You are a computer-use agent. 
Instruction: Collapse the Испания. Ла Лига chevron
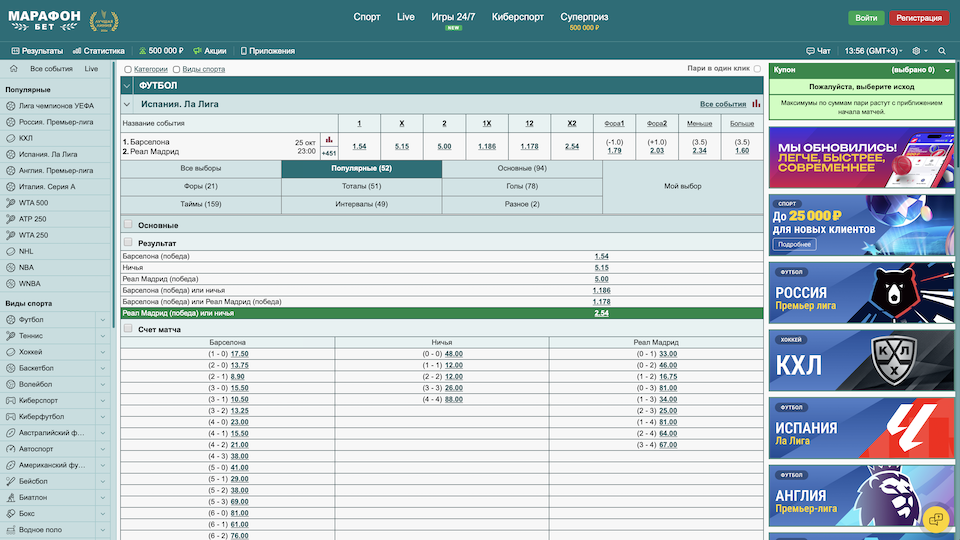pyautogui.click(x=127, y=104)
